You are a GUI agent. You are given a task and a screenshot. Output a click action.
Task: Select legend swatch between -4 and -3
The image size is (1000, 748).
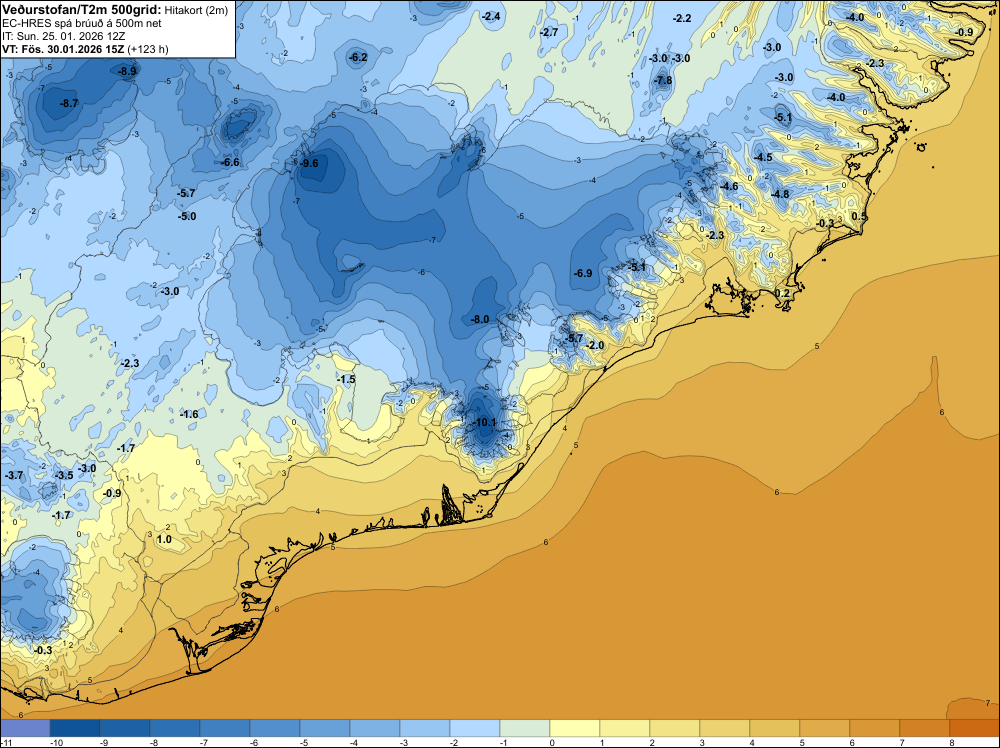click(x=374, y=728)
